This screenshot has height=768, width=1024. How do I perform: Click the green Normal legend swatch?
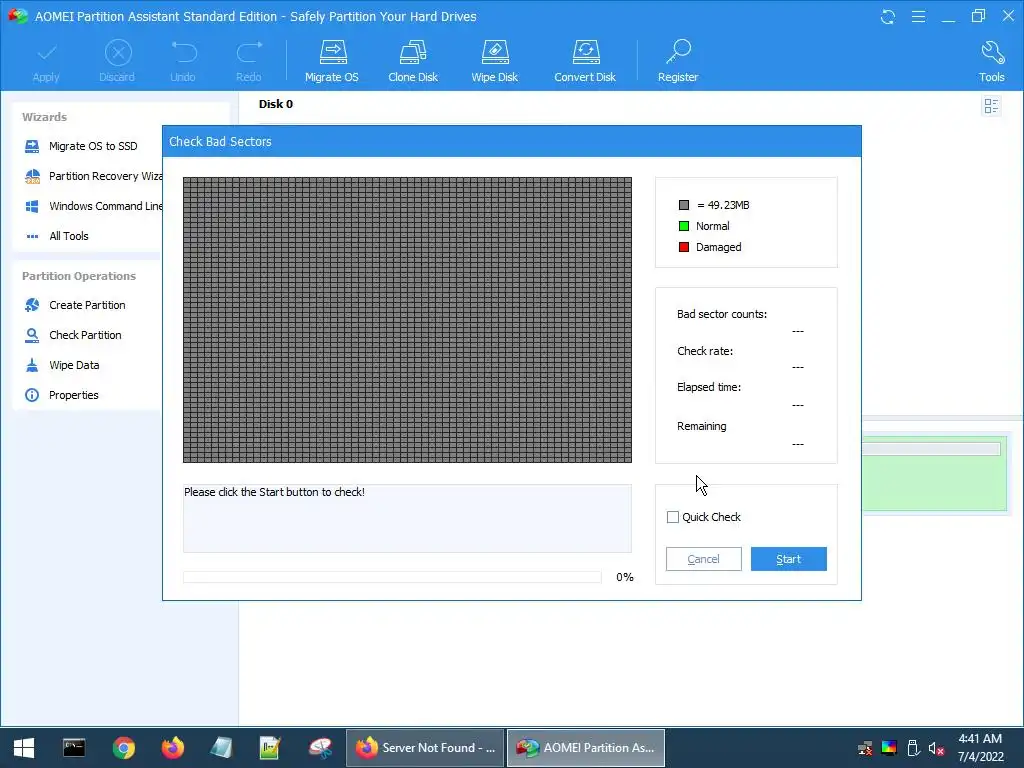[x=684, y=226]
